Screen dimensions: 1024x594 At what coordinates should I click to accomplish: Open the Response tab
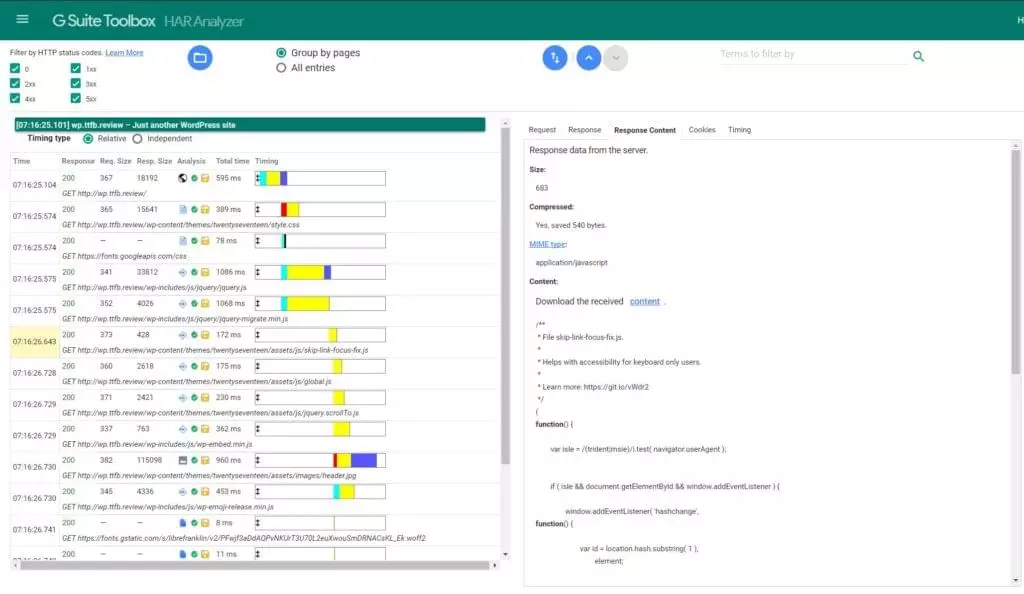pyautogui.click(x=584, y=130)
